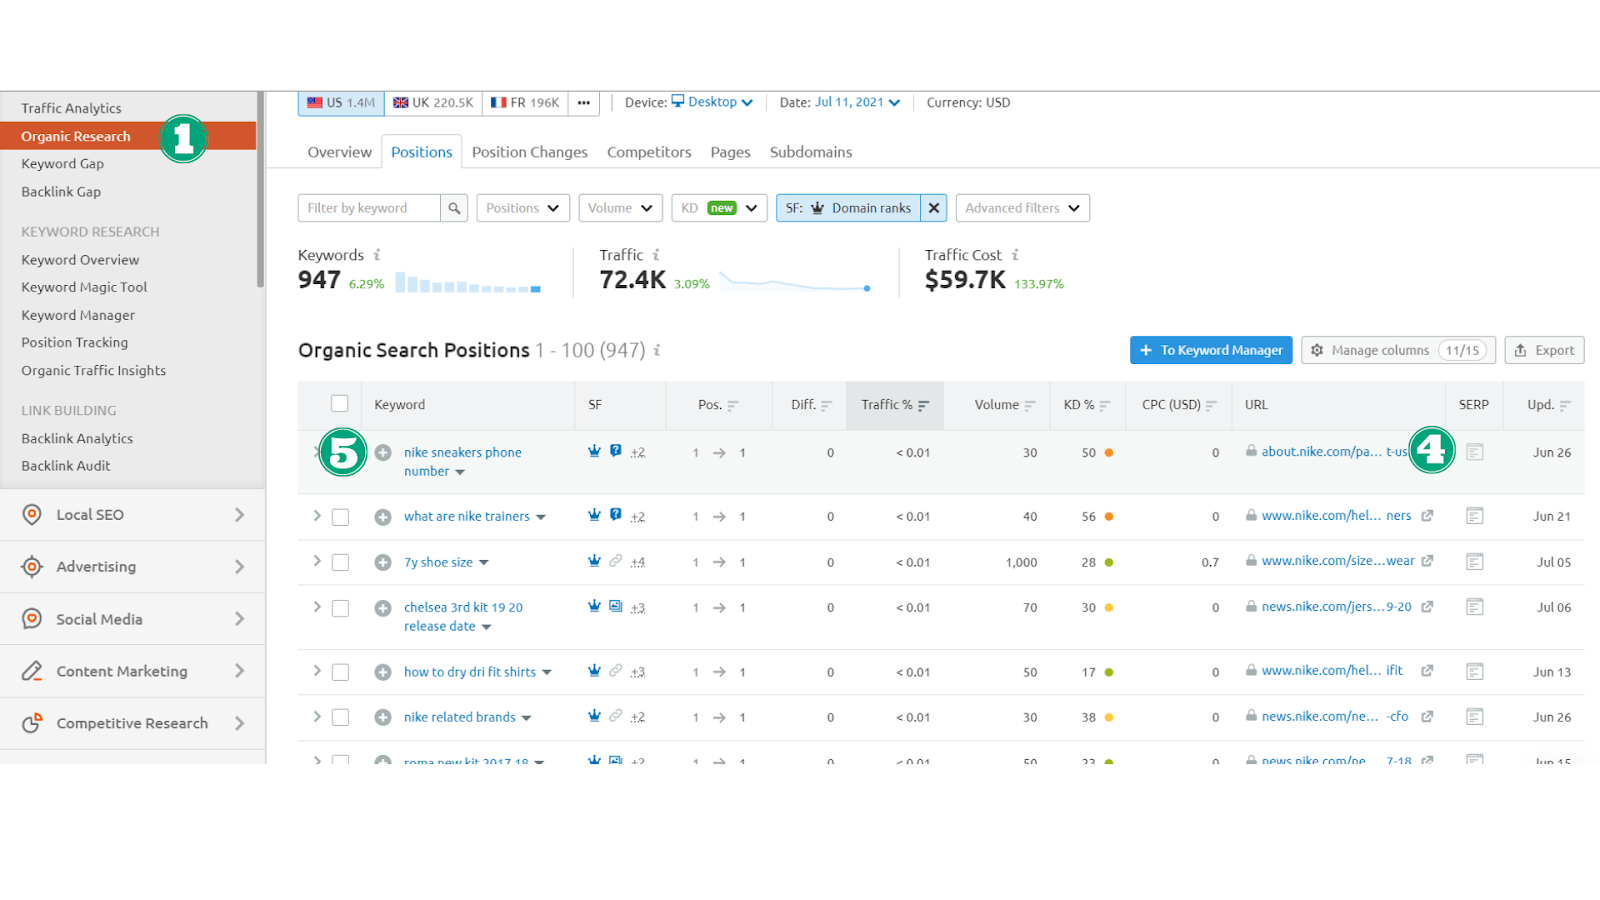Remove the SF Domain ranks filter
Image resolution: width=1600 pixels, height=900 pixels.
pyautogui.click(x=934, y=208)
